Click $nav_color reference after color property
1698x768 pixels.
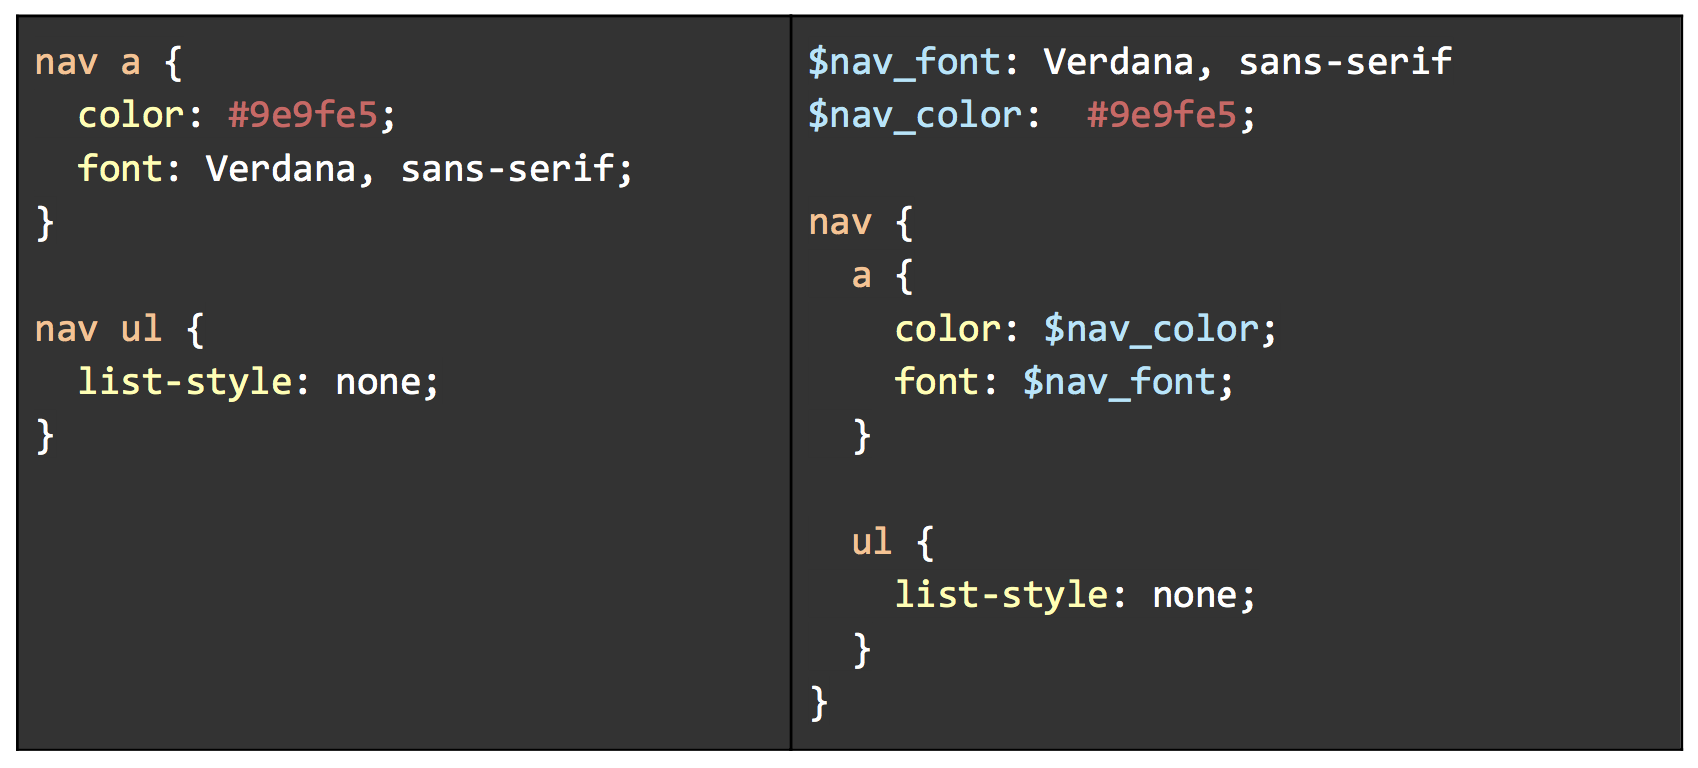click(x=1150, y=328)
